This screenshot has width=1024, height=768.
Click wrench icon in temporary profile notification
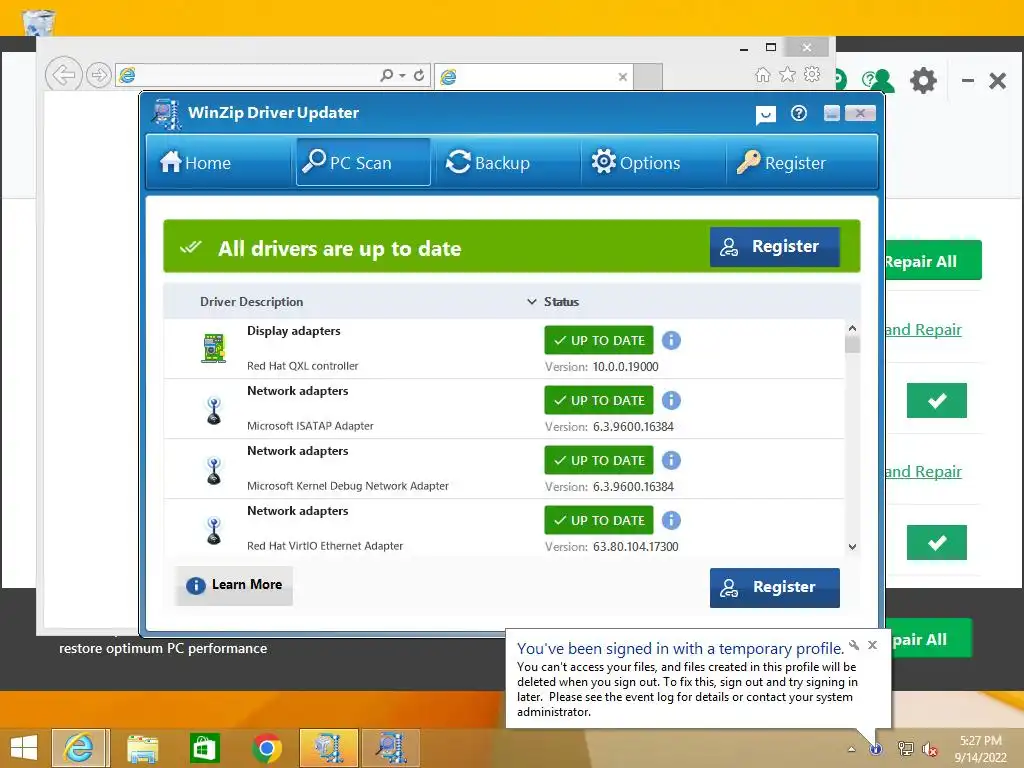[854, 645]
